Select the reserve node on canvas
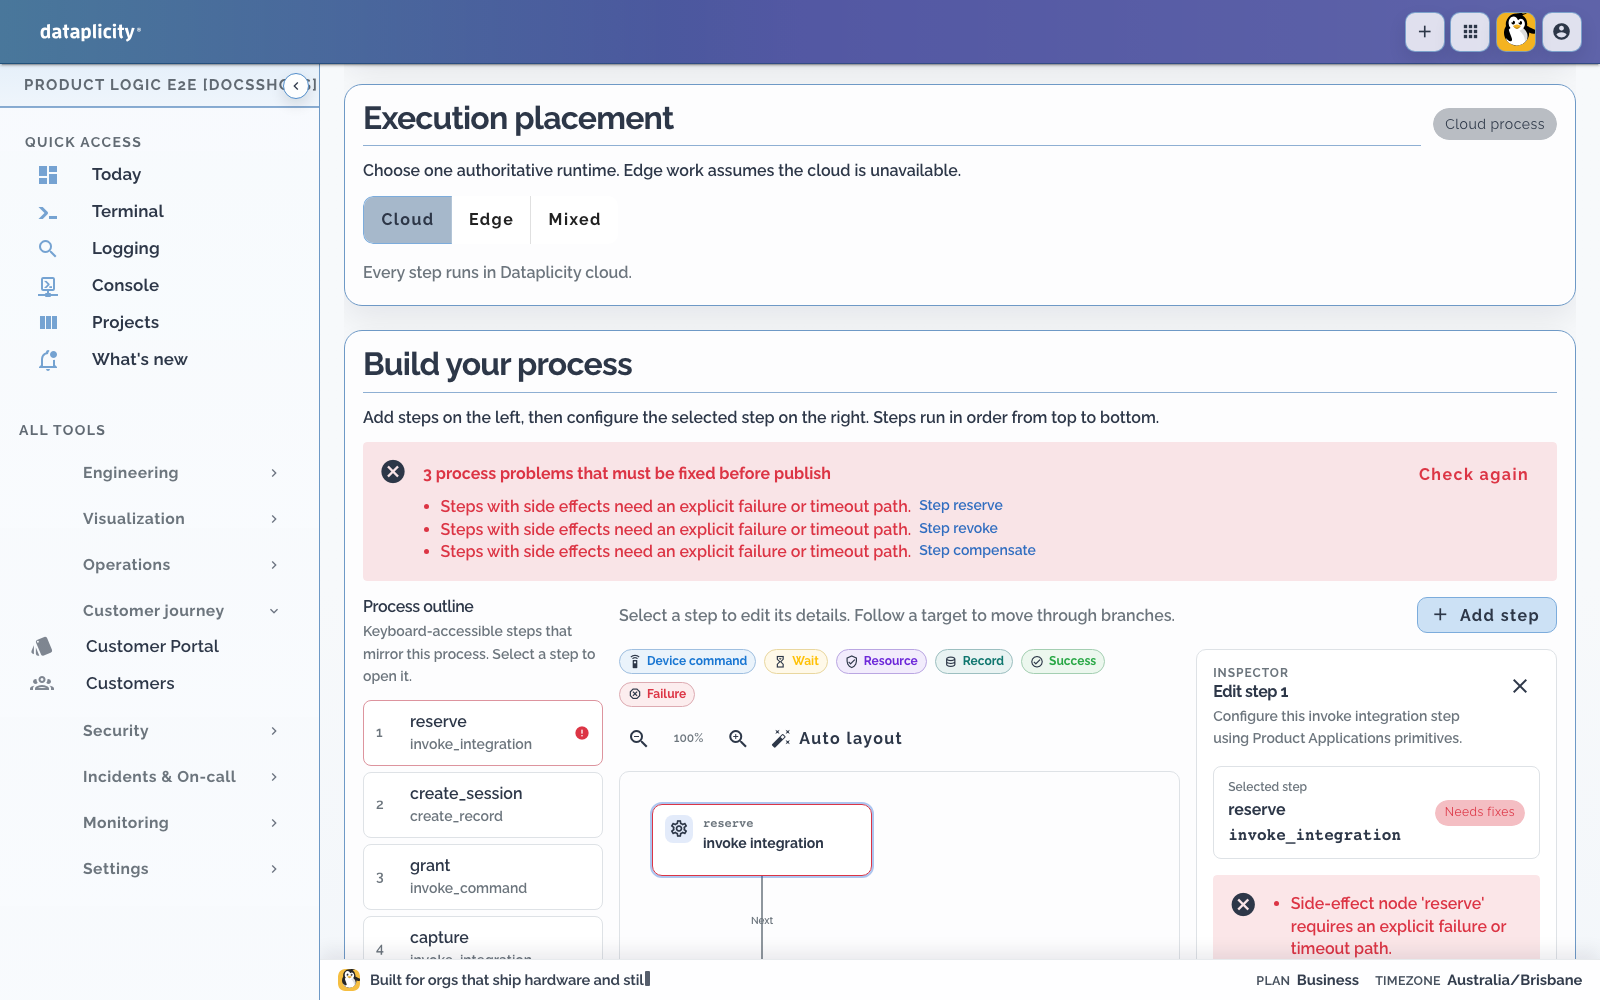 (x=762, y=840)
